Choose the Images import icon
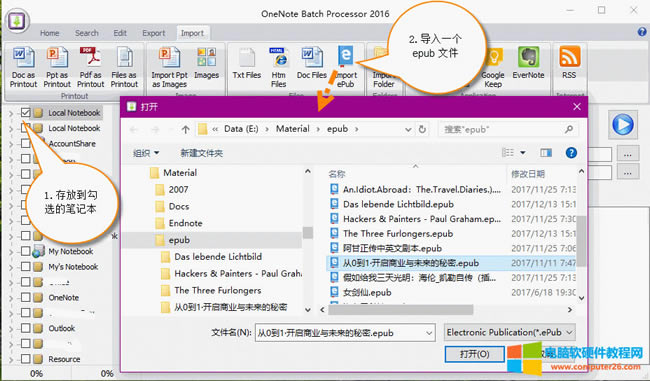650x381 pixels. pos(206,57)
